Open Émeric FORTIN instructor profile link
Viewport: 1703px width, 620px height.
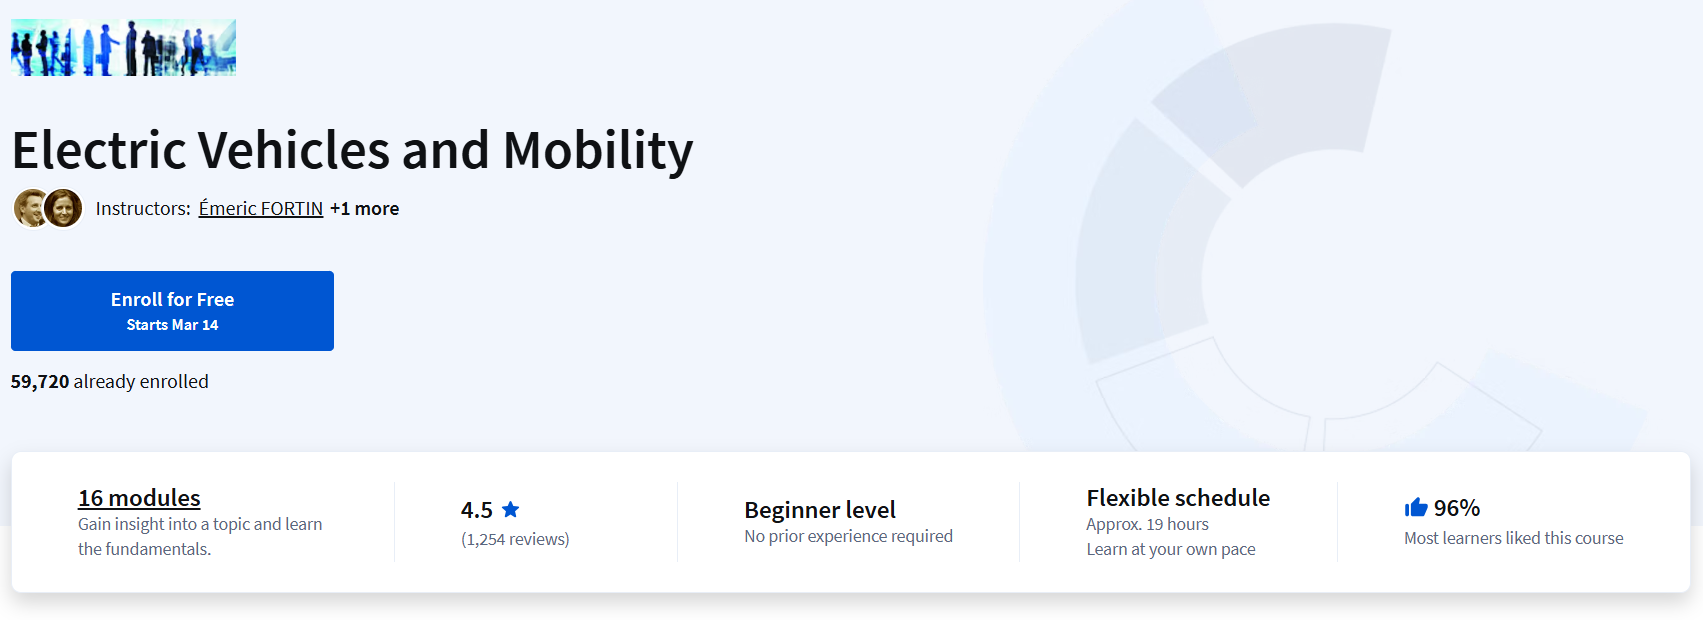pos(260,208)
